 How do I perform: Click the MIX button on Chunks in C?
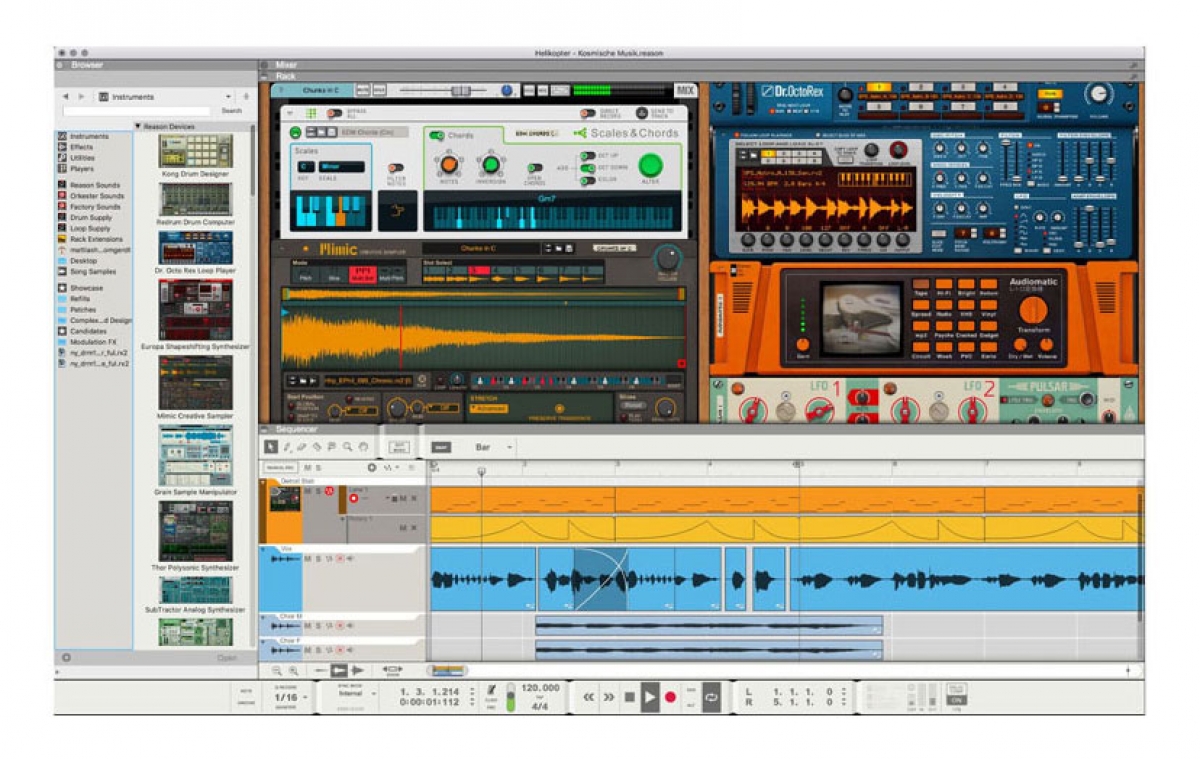click(x=685, y=90)
